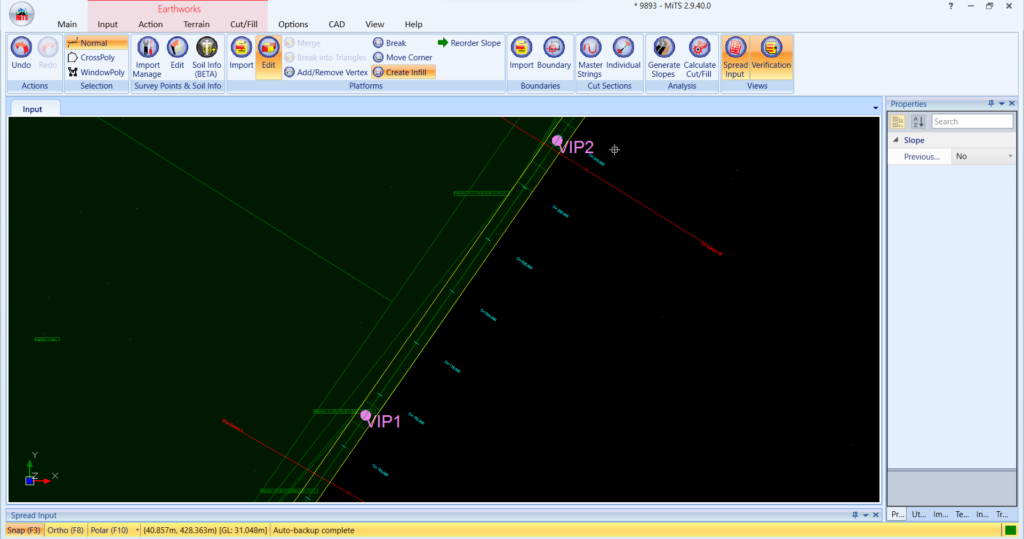The width and height of the screenshot is (1024, 539).
Task: Close the Spread Input panel
Action: (876, 515)
